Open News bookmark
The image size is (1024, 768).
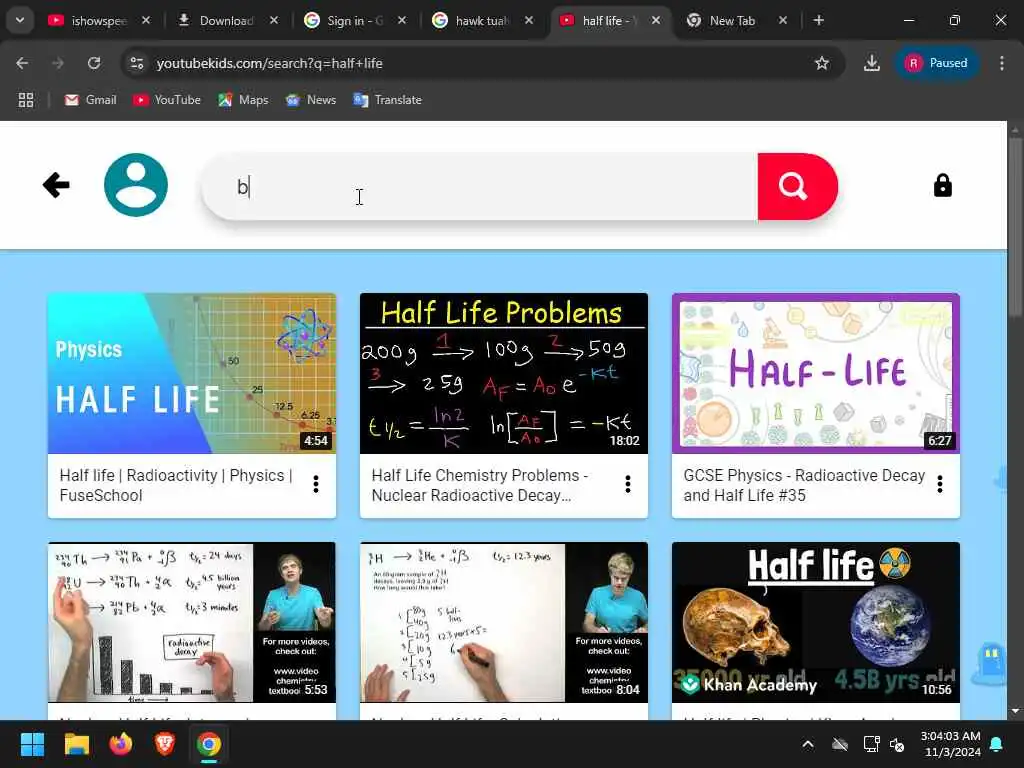click(x=311, y=100)
